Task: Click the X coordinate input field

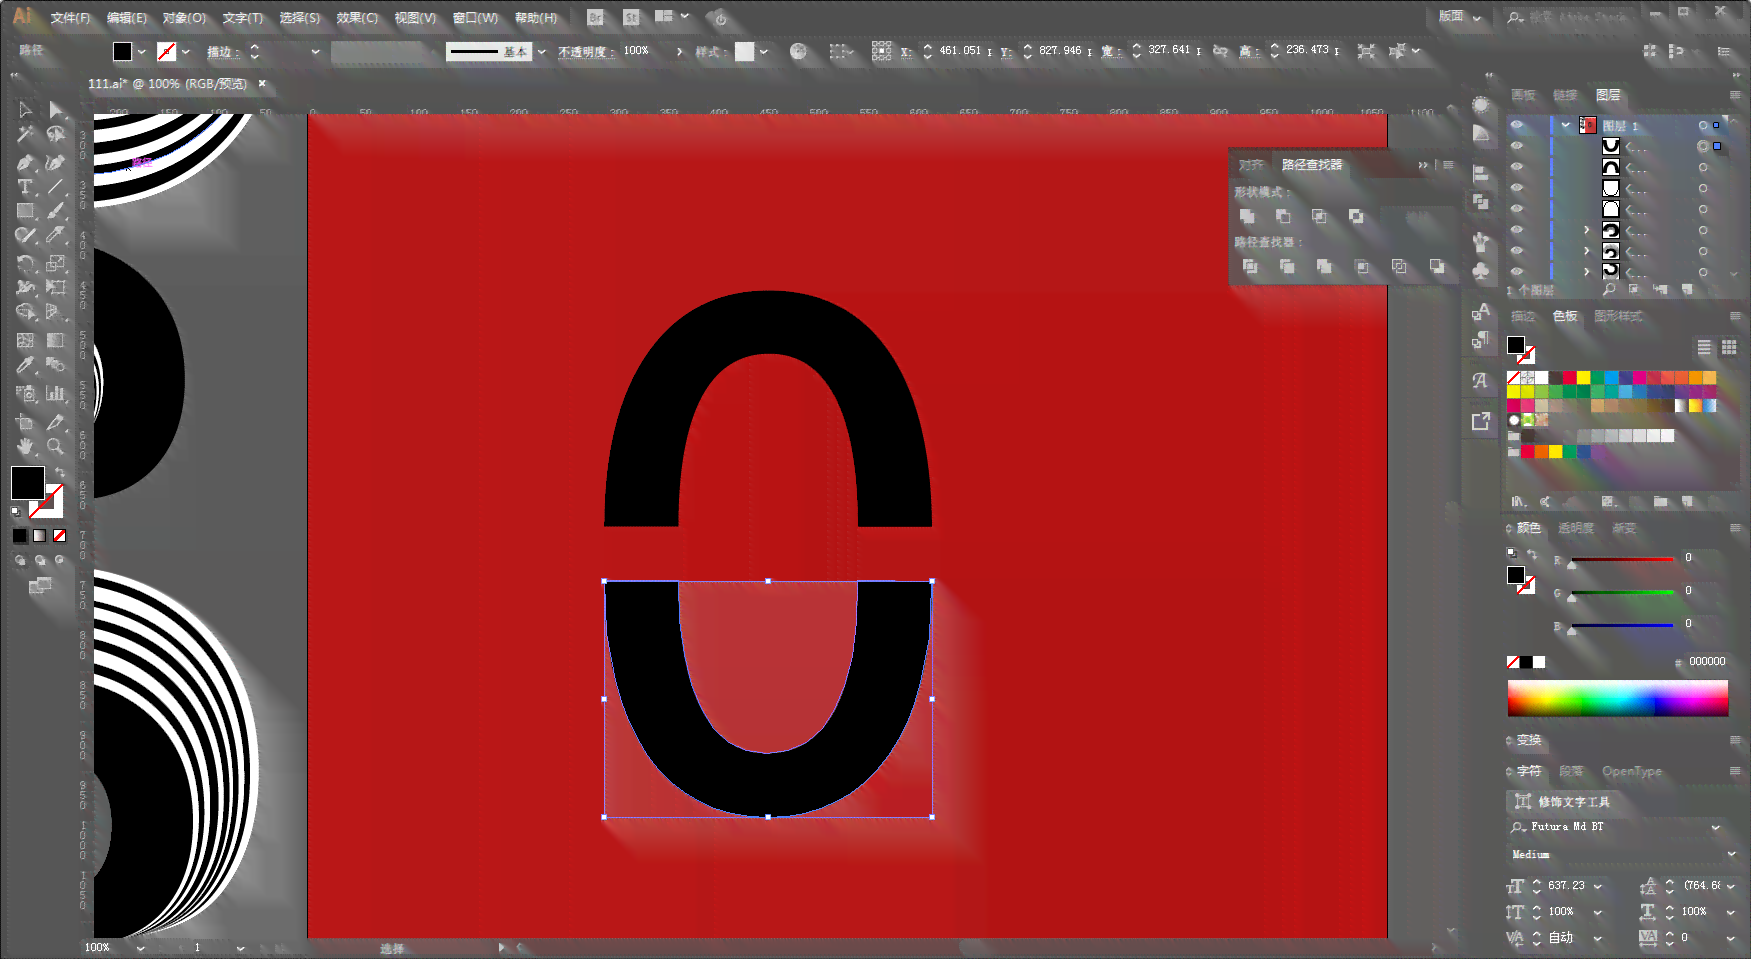Action: pyautogui.click(x=960, y=51)
